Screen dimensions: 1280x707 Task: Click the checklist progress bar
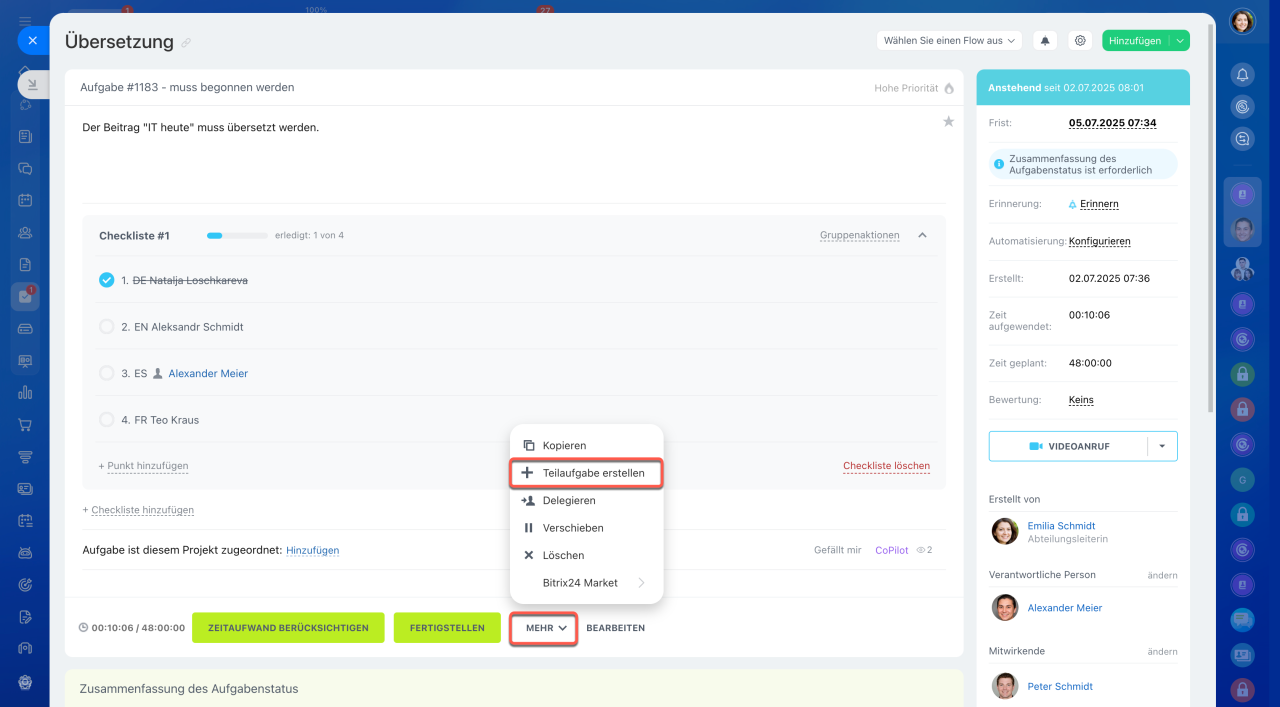[237, 236]
